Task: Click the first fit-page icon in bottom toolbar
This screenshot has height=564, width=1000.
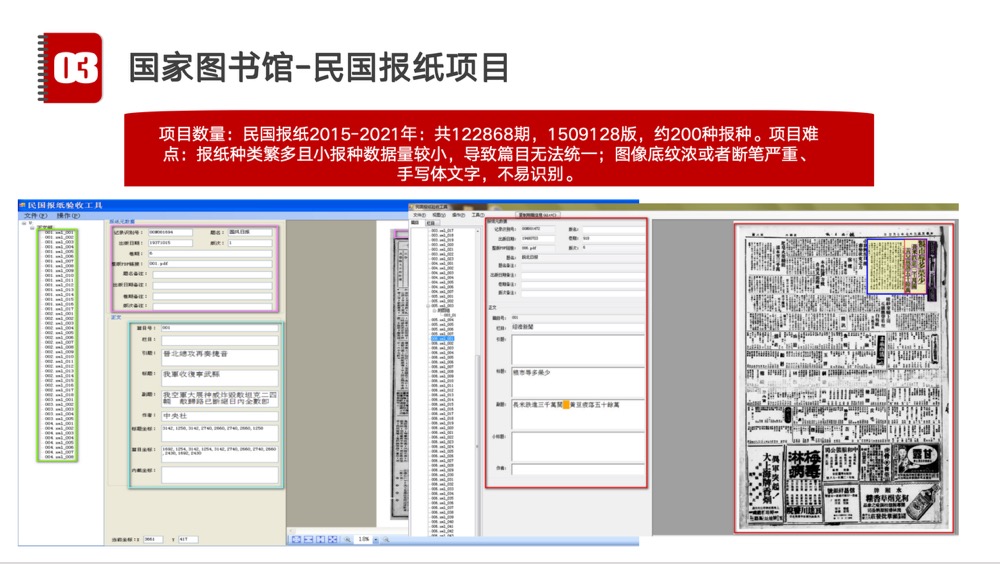Action: 297,539
